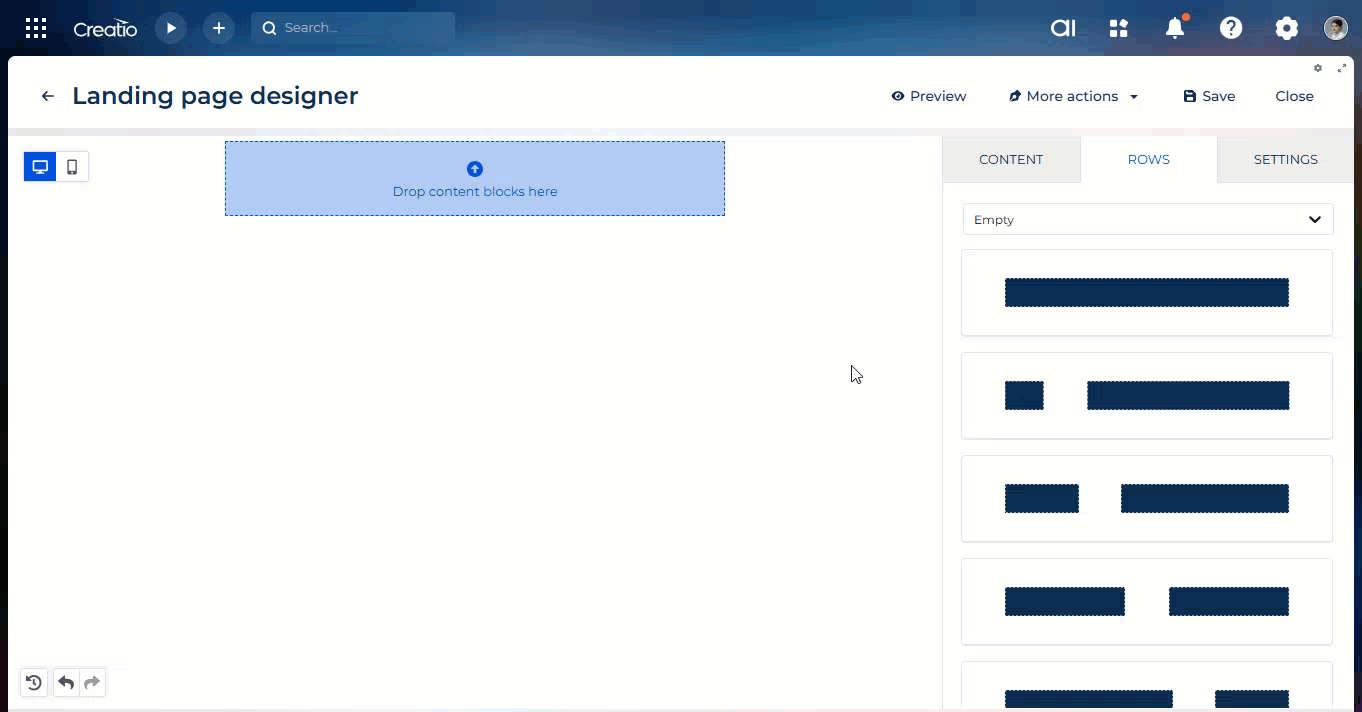Switch to the CONTENT tab
The height and width of the screenshot is (712, 1362).
(1011, 159)
